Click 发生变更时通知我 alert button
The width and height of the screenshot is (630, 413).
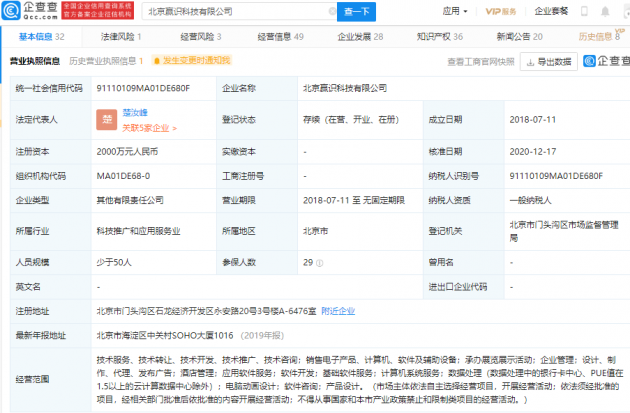192,61
